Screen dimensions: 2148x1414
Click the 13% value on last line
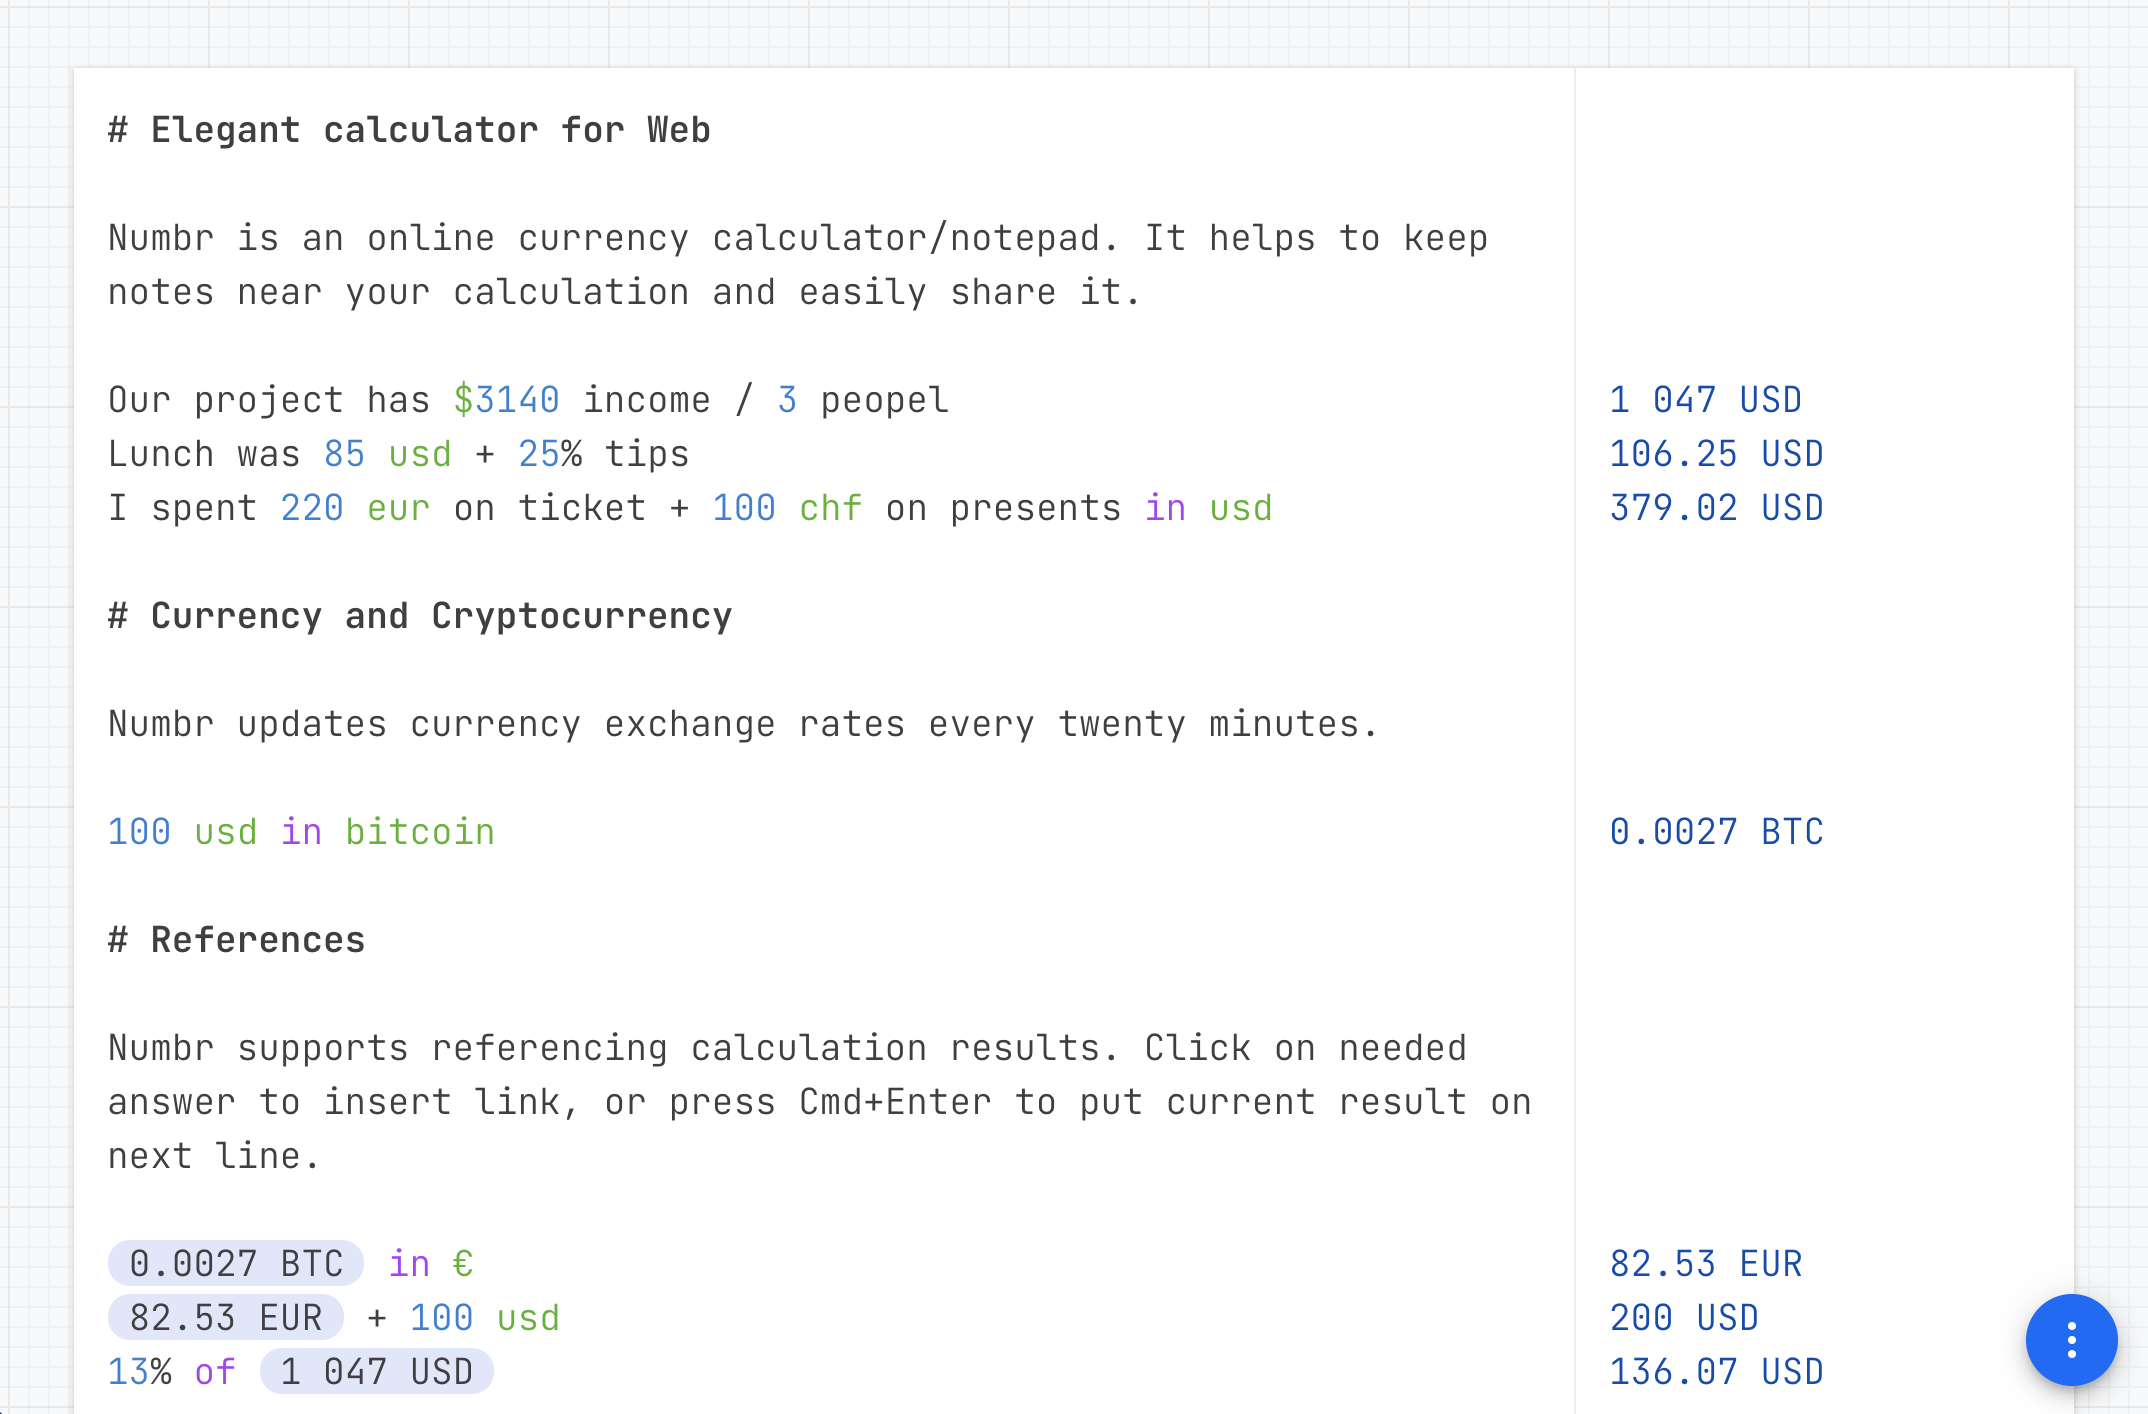click(x=139, y=1372)
